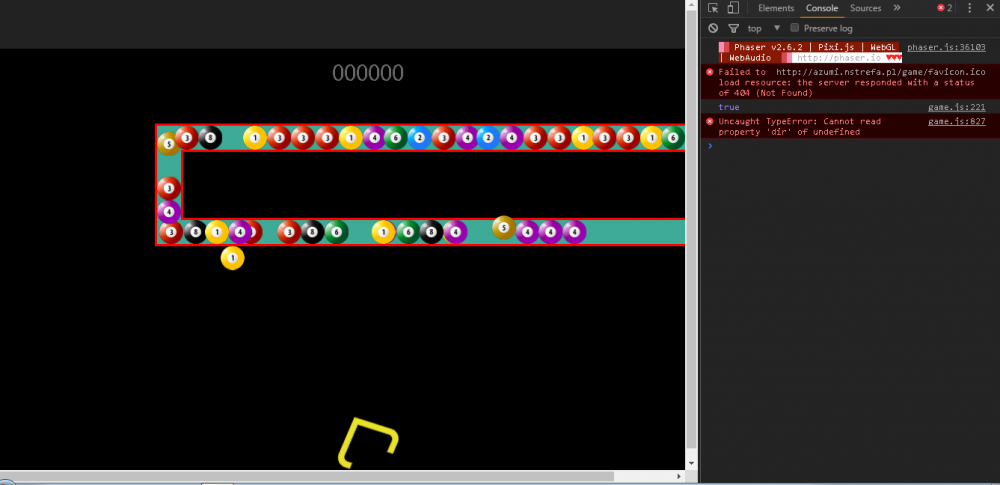Open the DevTools three-dot customize menu
The image size is (1000, 485).
(x=970, y=8)
